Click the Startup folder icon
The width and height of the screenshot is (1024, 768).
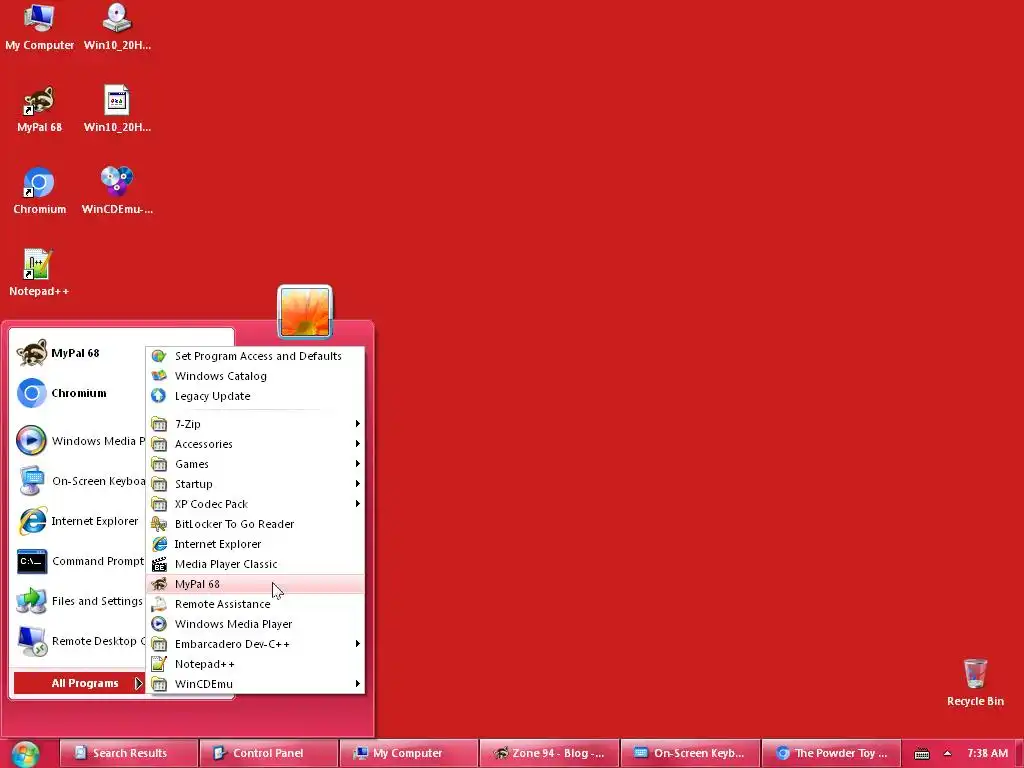(x=159, y=484)
